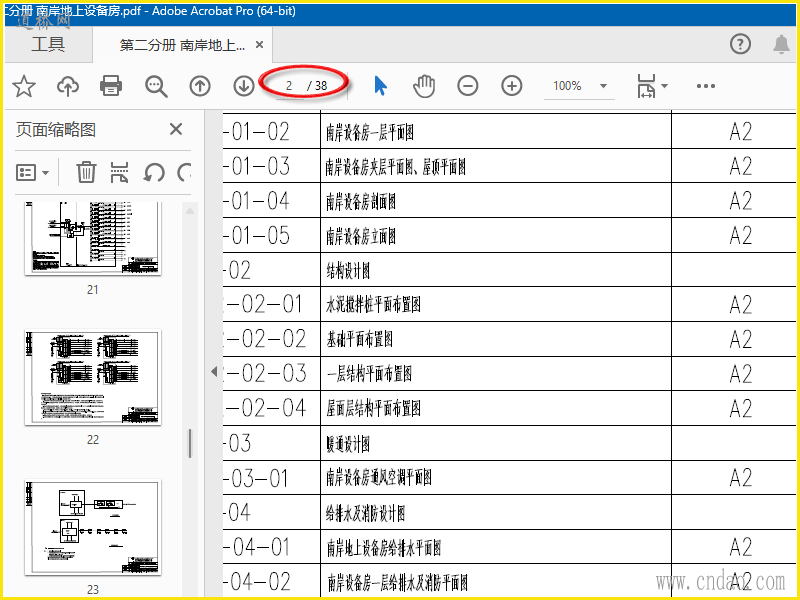Close the 第二分册 document tab
800x600 pixels.
259,45
